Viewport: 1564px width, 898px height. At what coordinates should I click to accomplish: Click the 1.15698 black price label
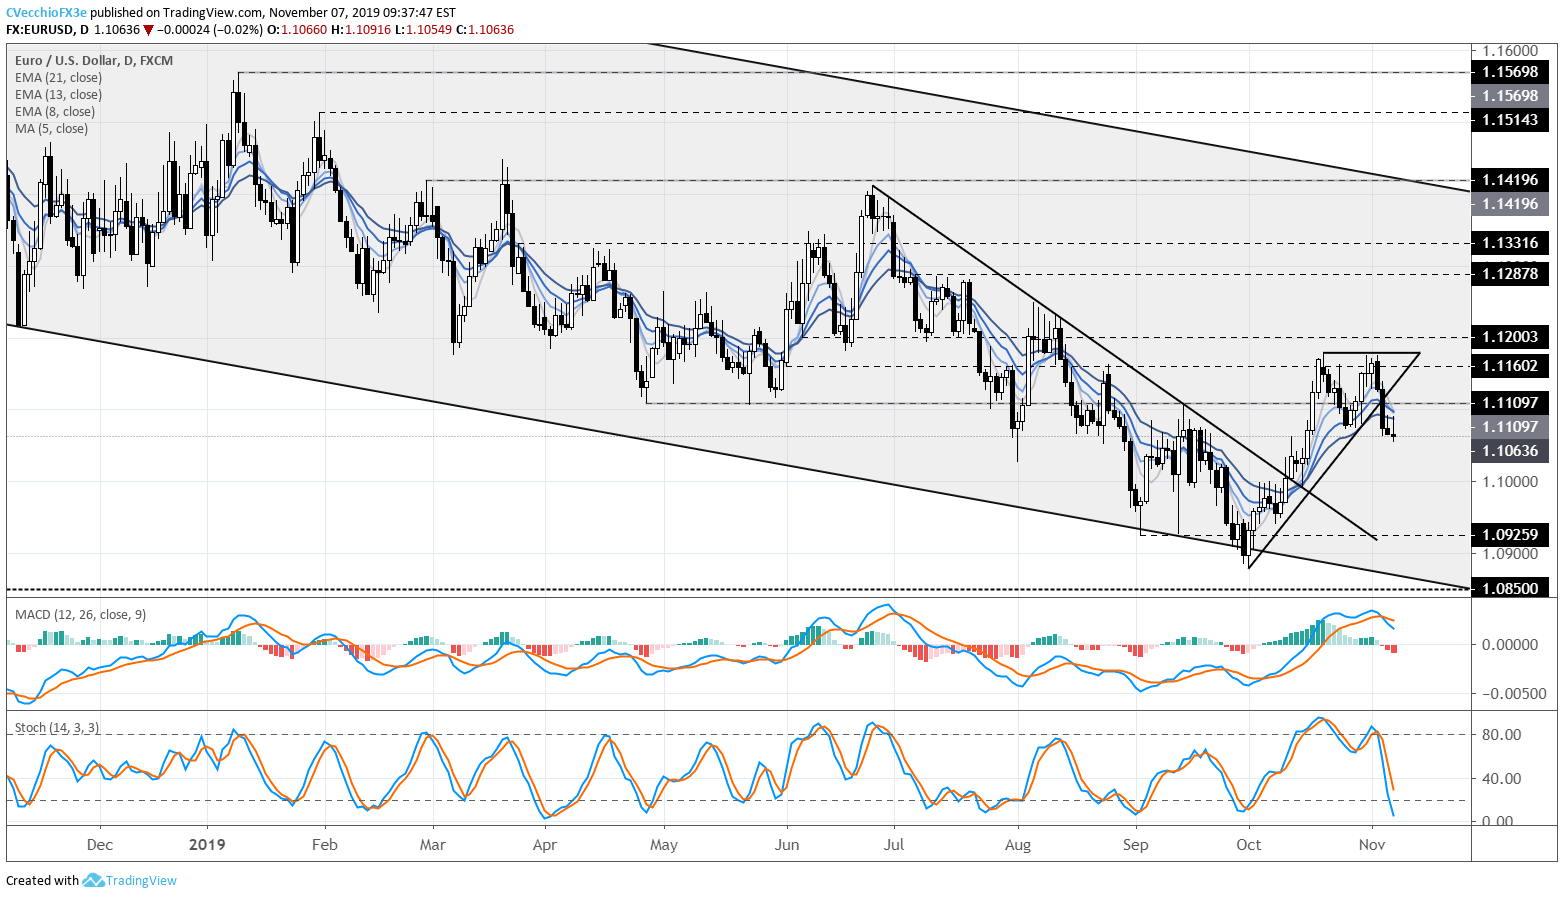[1510, 72]
